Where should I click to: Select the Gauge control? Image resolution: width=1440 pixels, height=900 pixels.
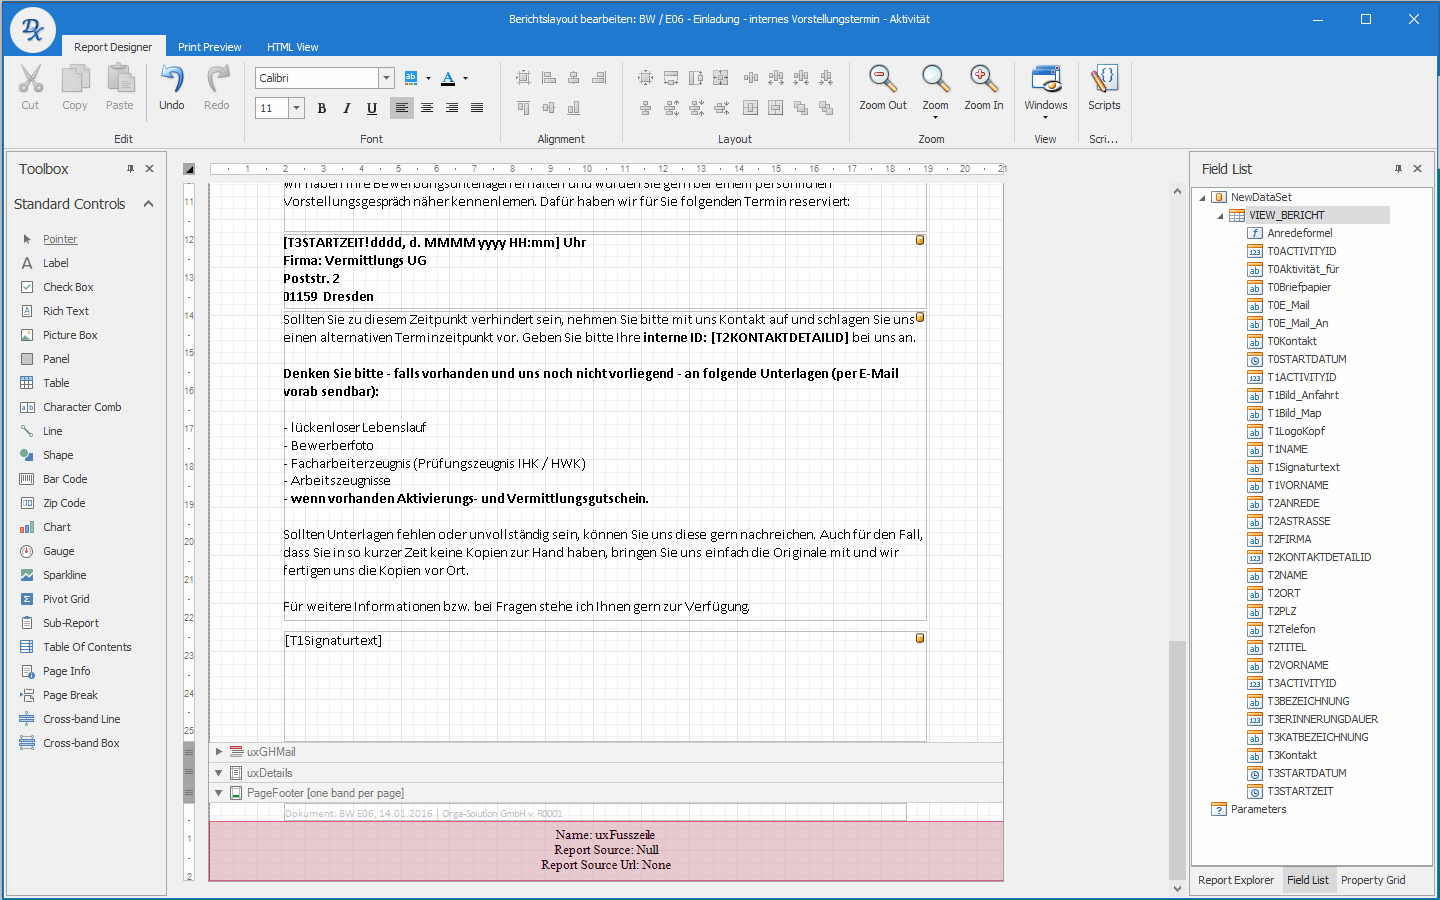(58, 551)
